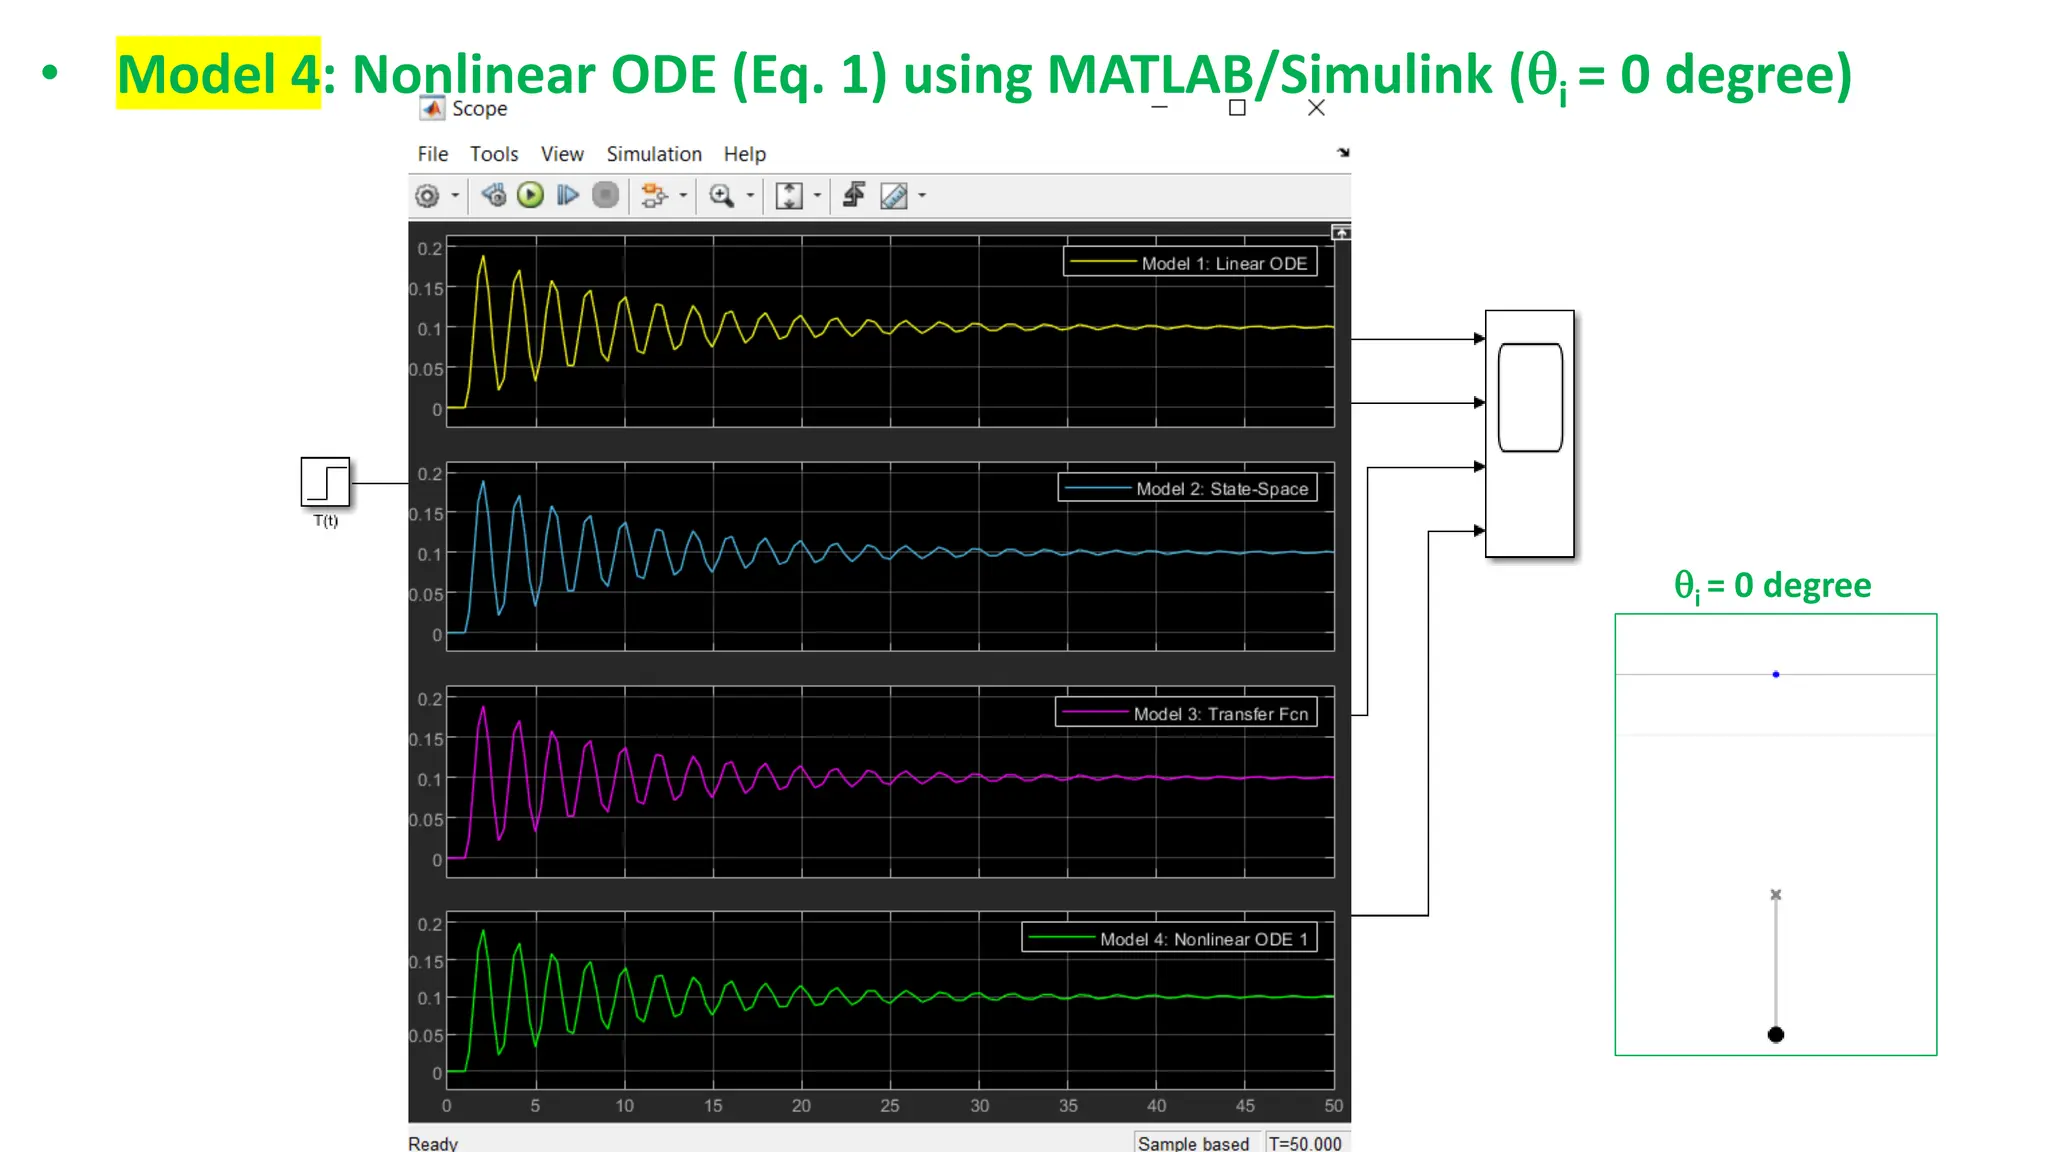
Task: Click the Scale Axes Limits icon
Action: coord(789,196)
